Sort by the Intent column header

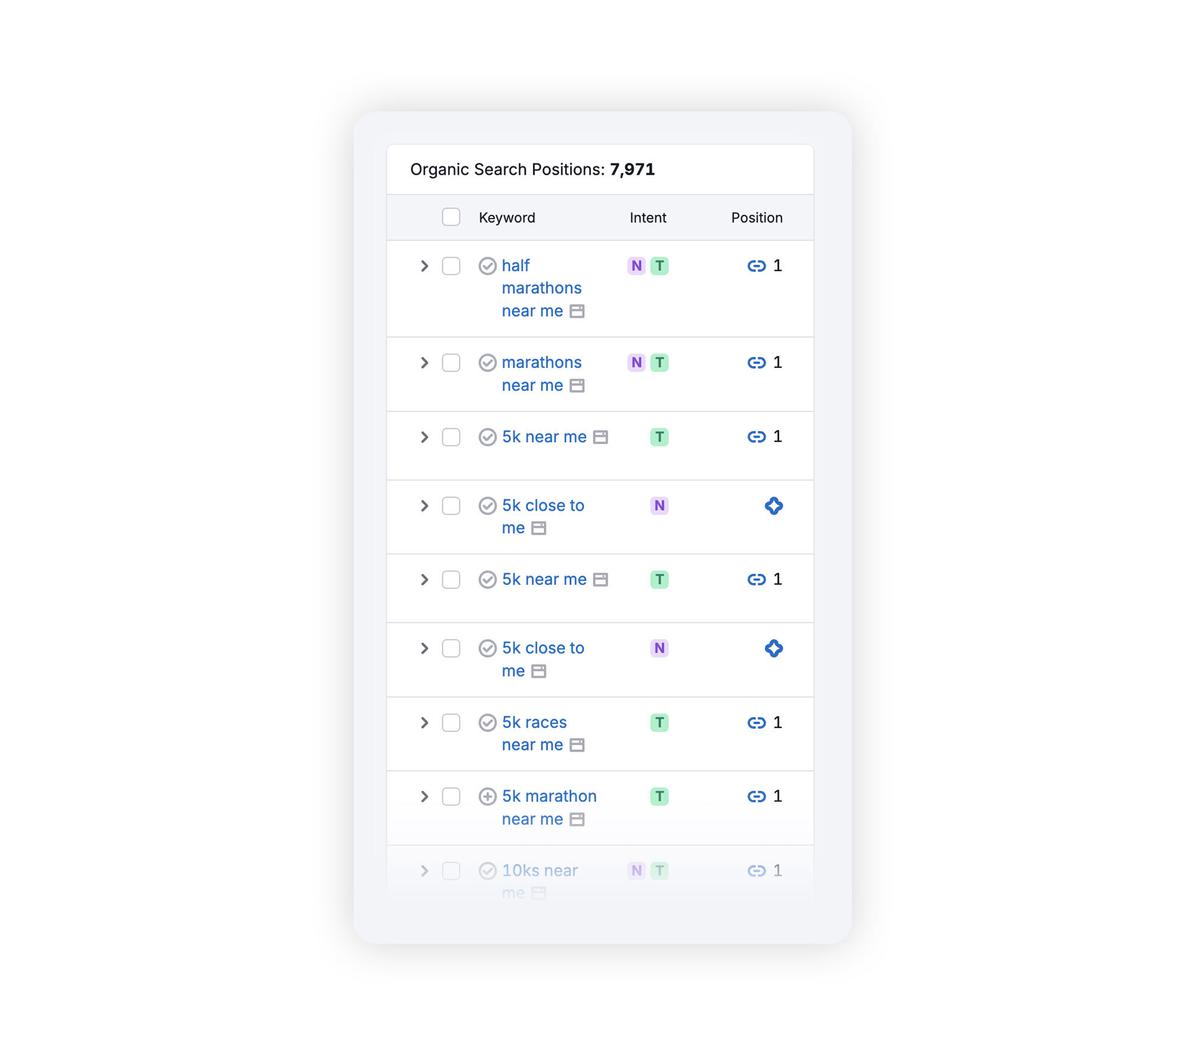(648, 218)
